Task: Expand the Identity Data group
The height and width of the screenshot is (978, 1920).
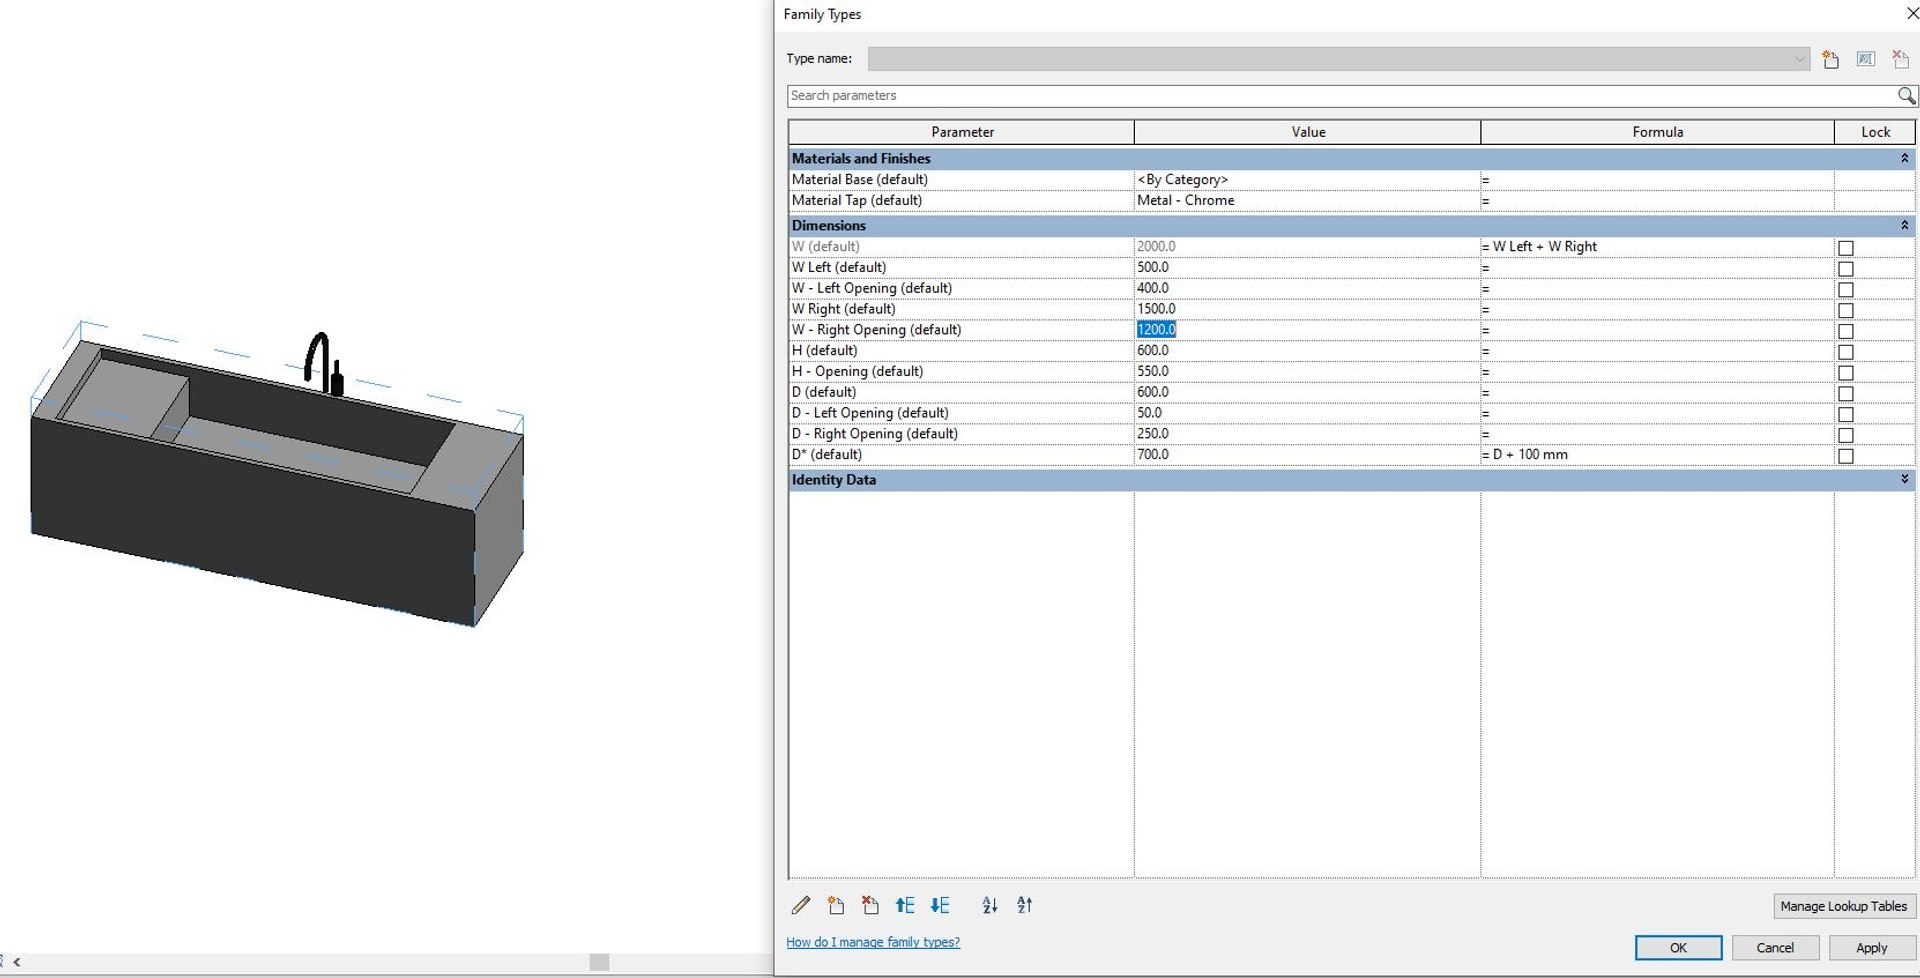Action: pos(1904,480)
